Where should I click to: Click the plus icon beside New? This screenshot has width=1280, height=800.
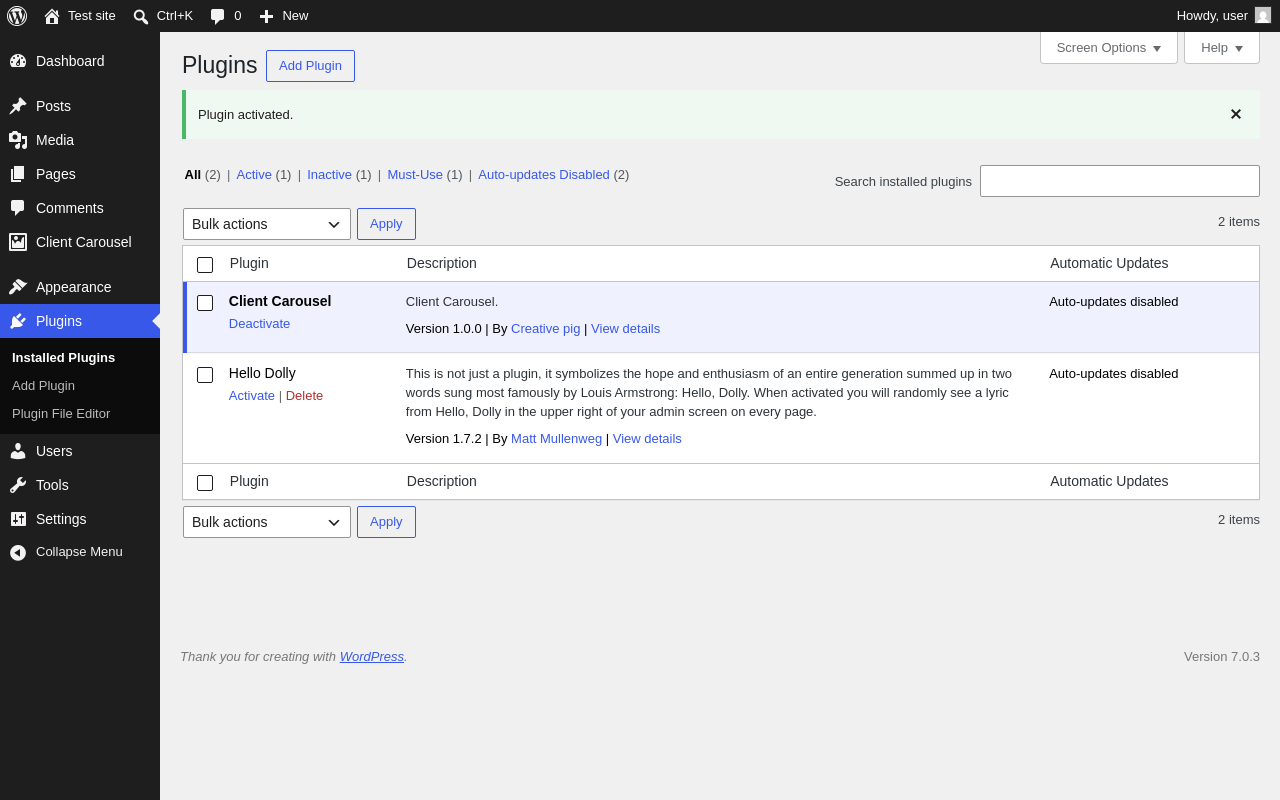pyautogui.click(x=266, y=16)
